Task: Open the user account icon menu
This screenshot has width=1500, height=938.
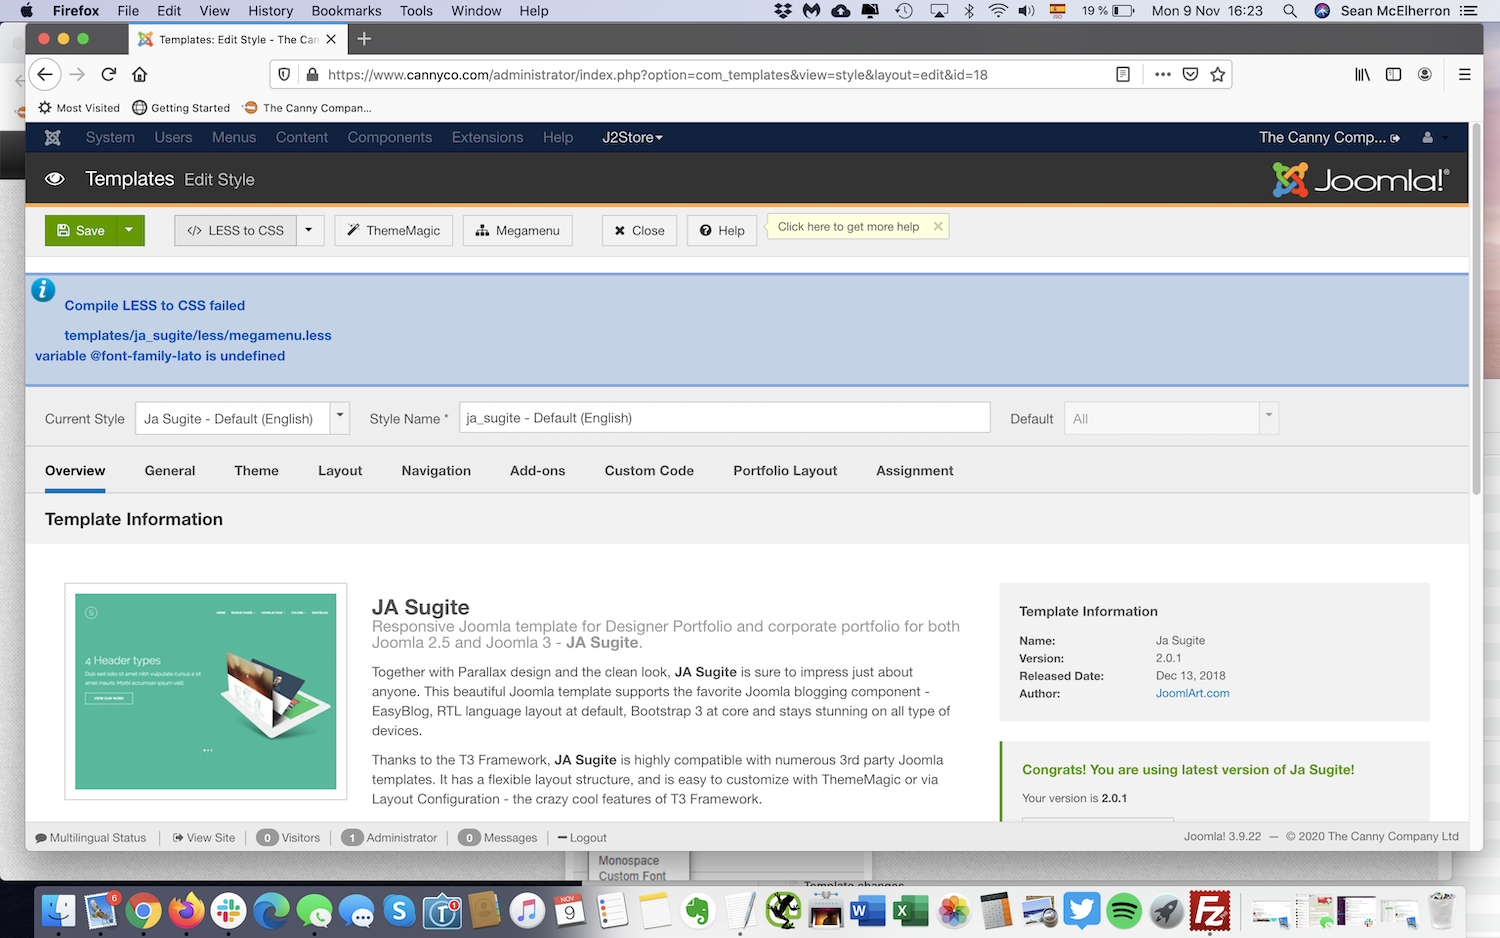Action: point(1427,138)
